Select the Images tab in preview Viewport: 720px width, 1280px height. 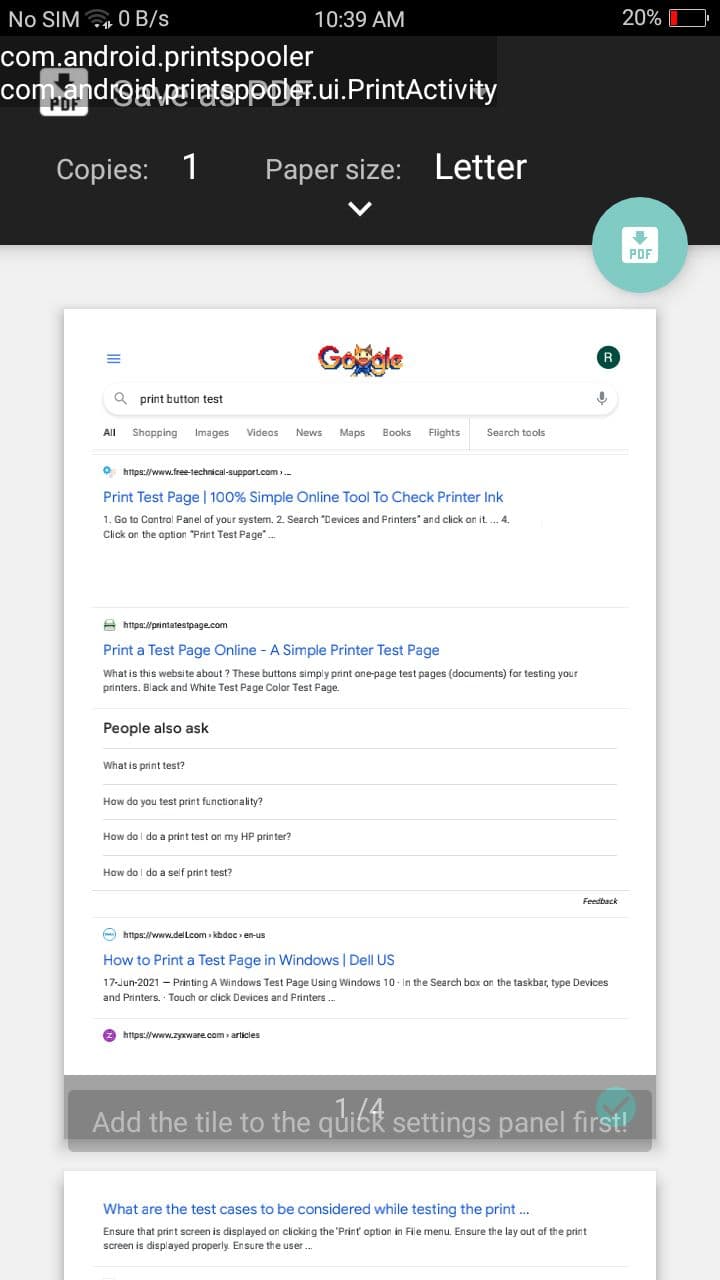[212, 433]
